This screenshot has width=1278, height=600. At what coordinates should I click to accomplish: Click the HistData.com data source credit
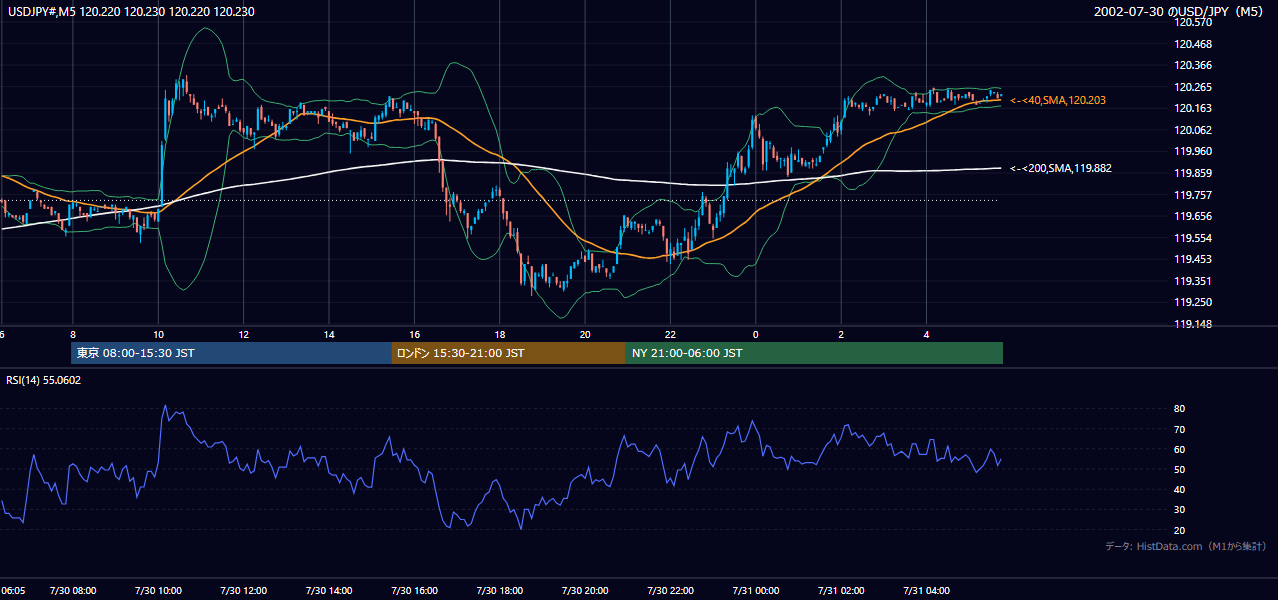[x=1186, y=546]
